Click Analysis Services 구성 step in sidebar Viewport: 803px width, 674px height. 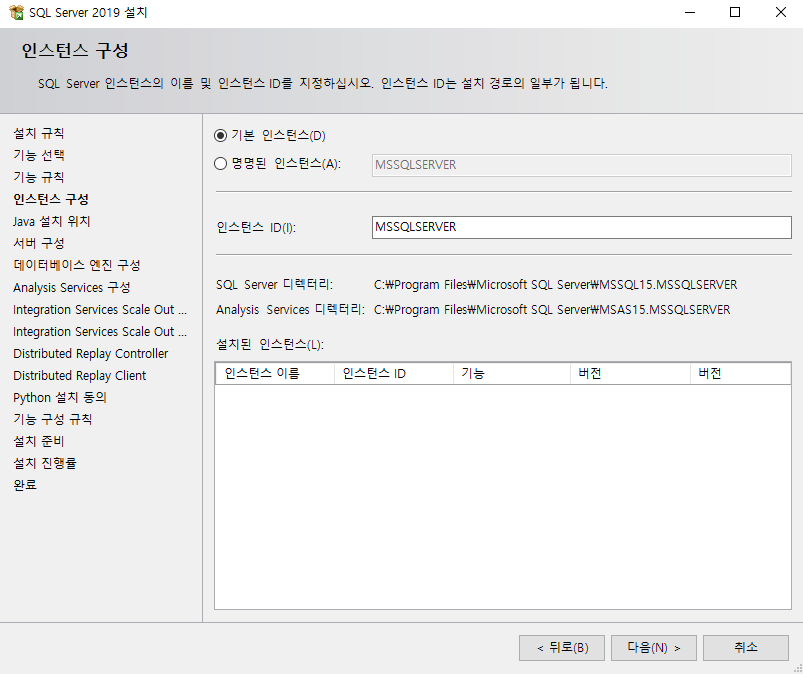pyautogui.click(x=72, y=287)
